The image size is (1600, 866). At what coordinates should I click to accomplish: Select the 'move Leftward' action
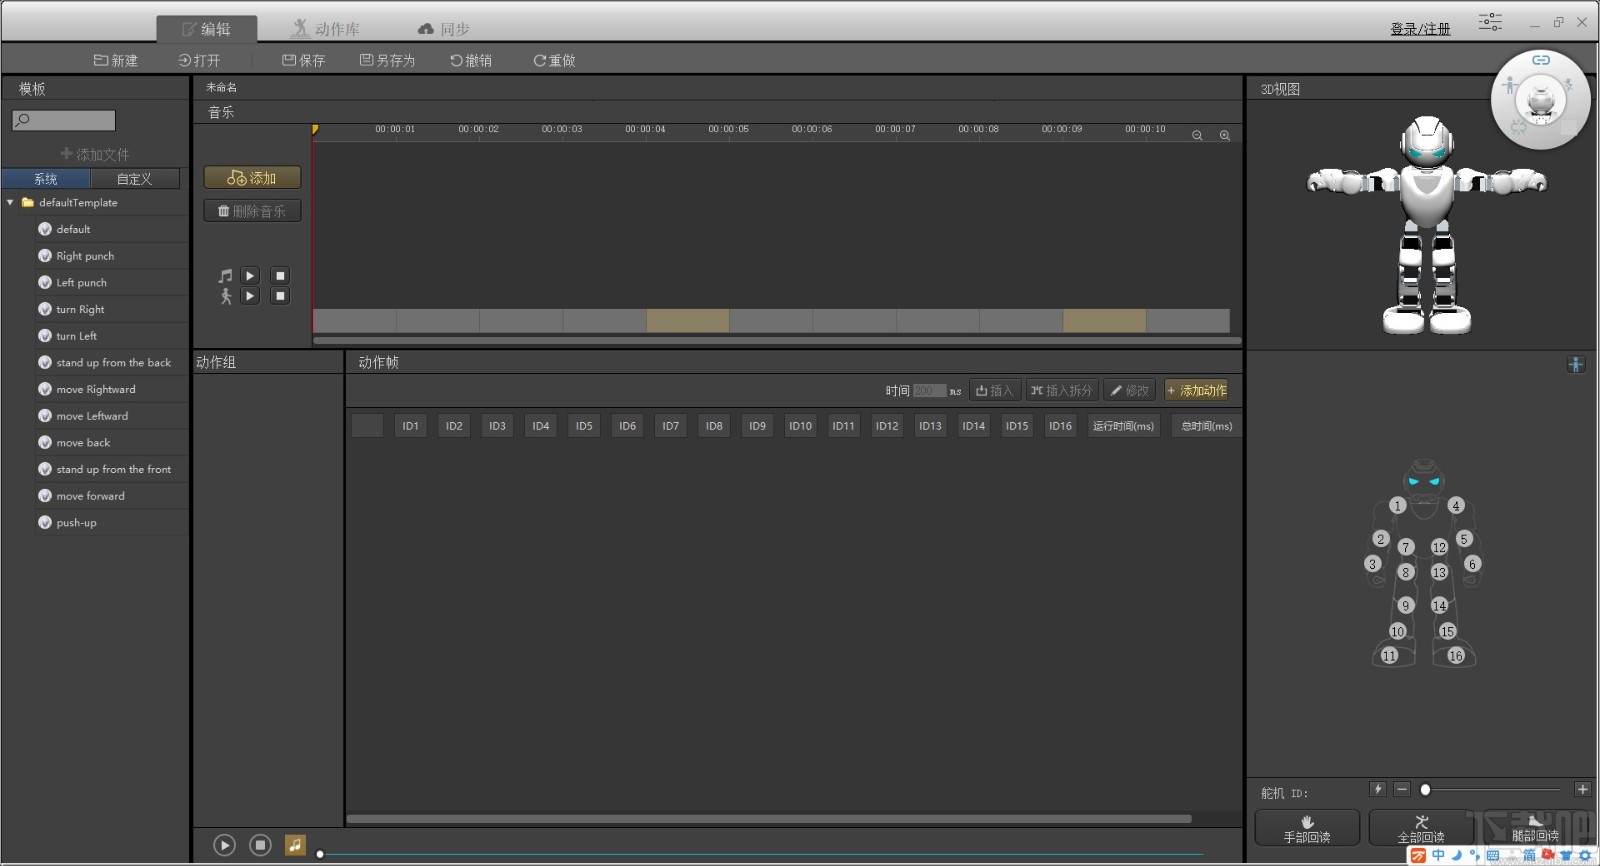[x=92, y=416]
